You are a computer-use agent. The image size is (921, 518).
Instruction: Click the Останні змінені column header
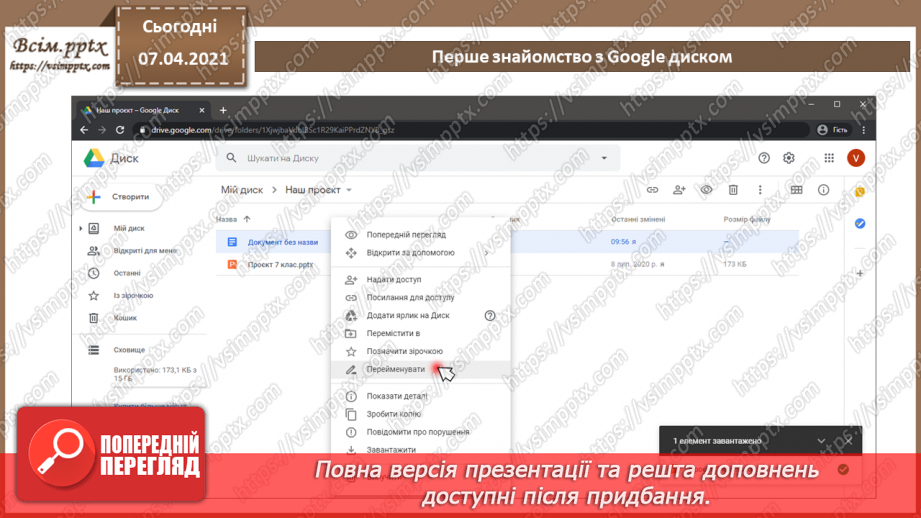tap(638, 219)
